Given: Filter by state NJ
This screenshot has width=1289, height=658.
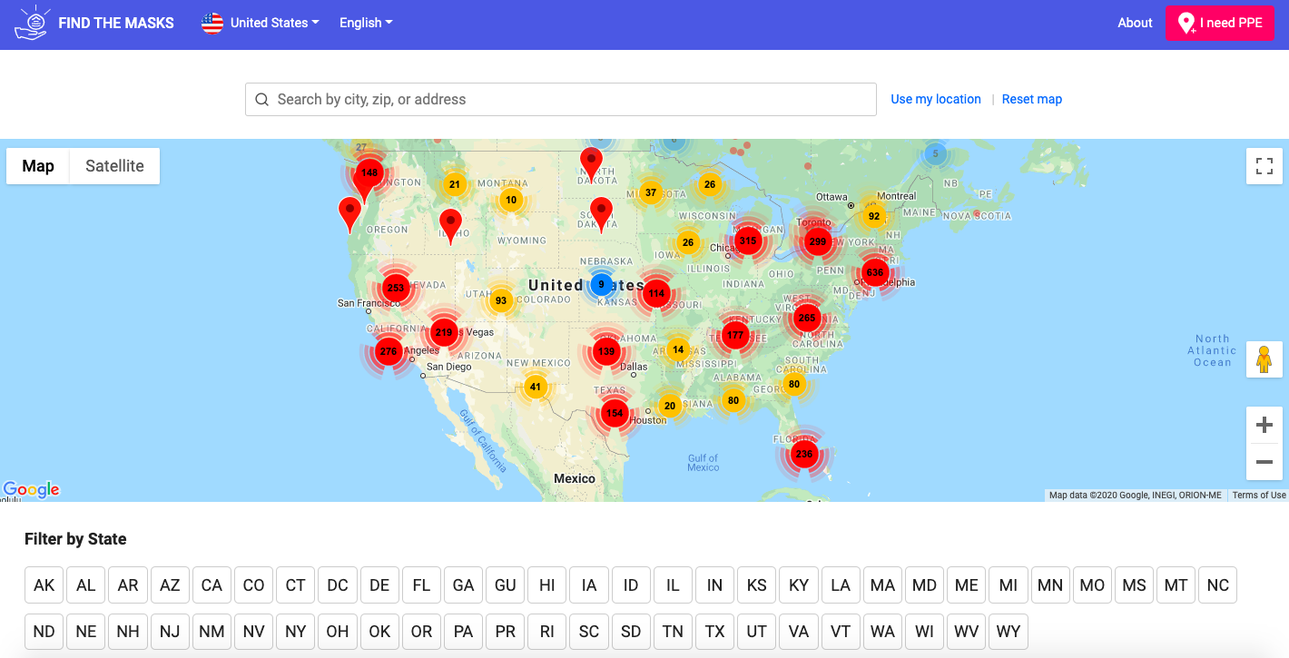Looking at the screenshot, I should 170,632.
